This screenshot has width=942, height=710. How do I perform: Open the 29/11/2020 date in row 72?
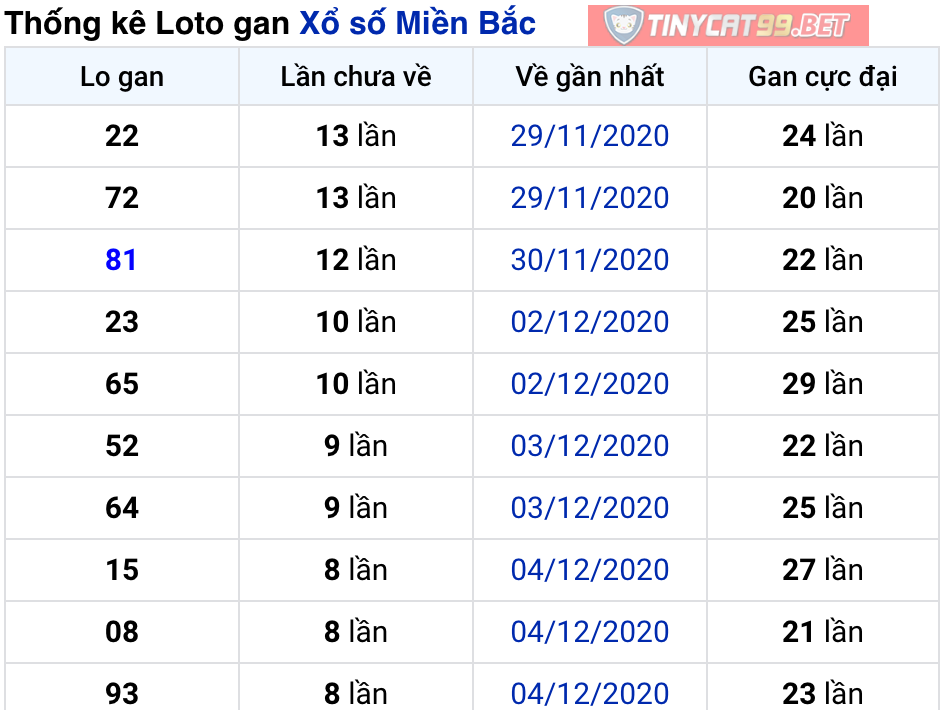590,198
